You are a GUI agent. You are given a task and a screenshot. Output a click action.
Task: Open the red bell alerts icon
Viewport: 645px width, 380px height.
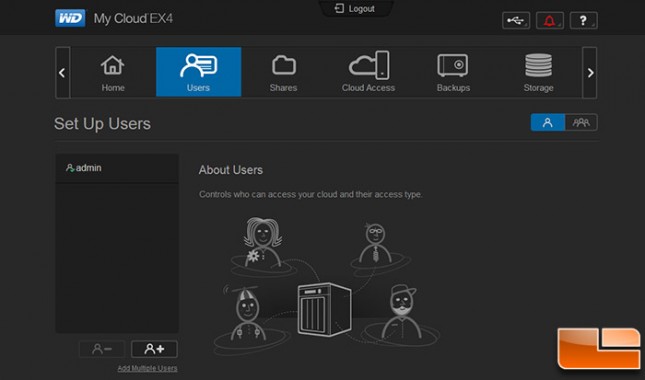(x=550, y=20)
